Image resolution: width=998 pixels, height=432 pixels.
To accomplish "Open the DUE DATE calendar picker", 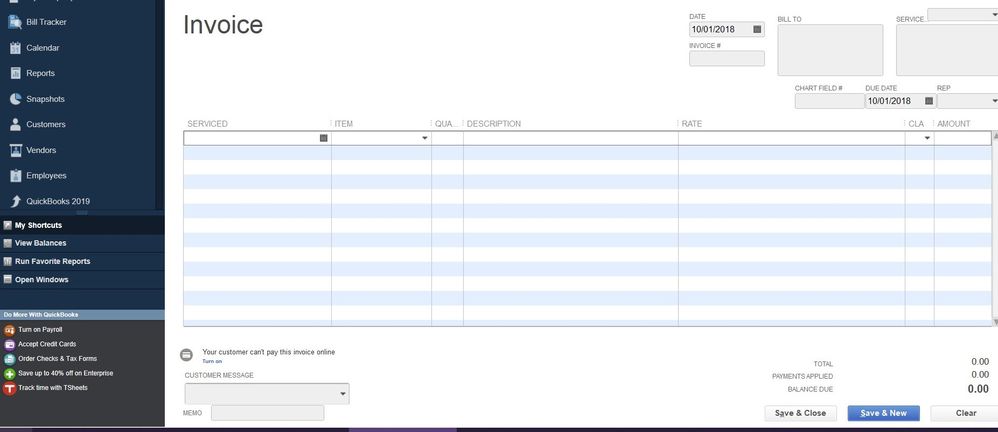I will (x=929, y=101).
